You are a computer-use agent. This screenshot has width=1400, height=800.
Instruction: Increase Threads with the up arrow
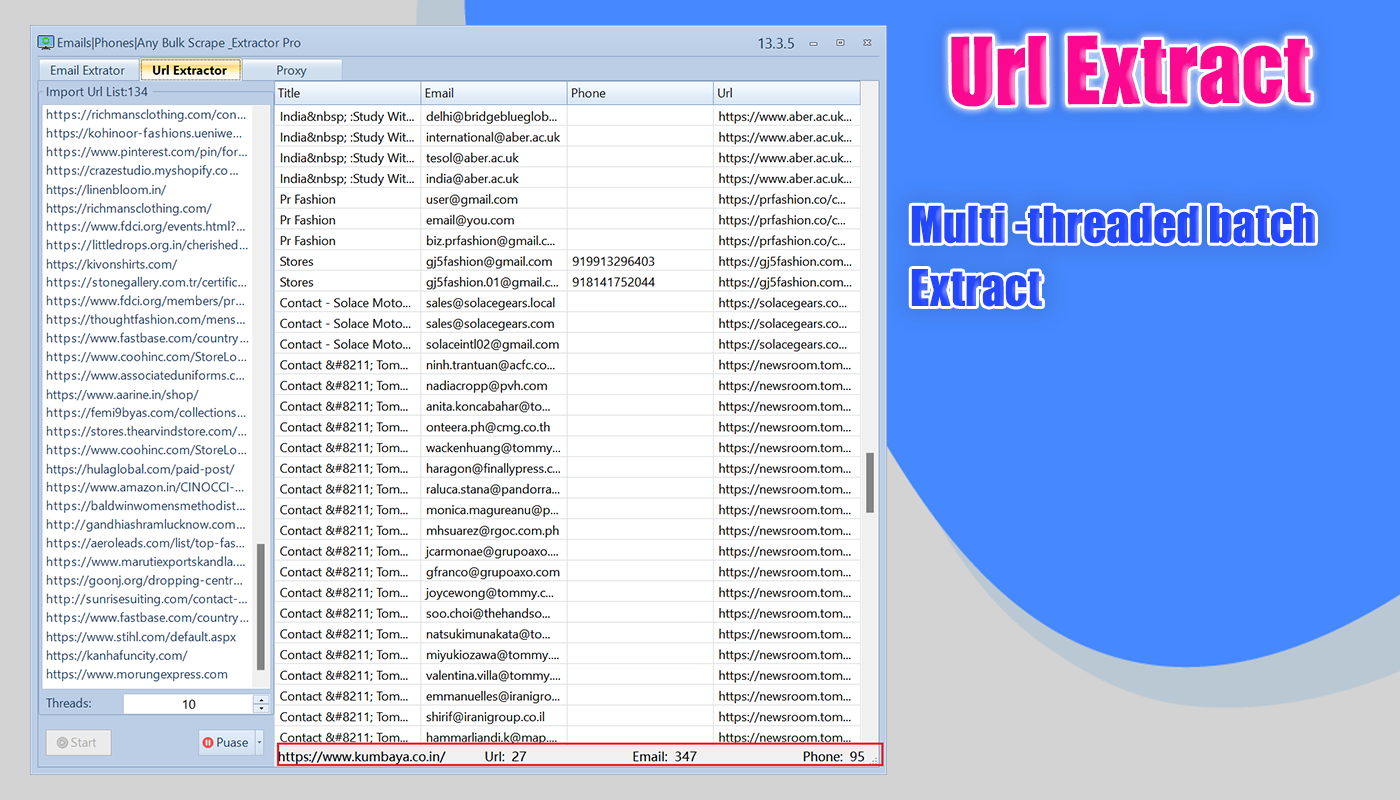pos(261,700)
